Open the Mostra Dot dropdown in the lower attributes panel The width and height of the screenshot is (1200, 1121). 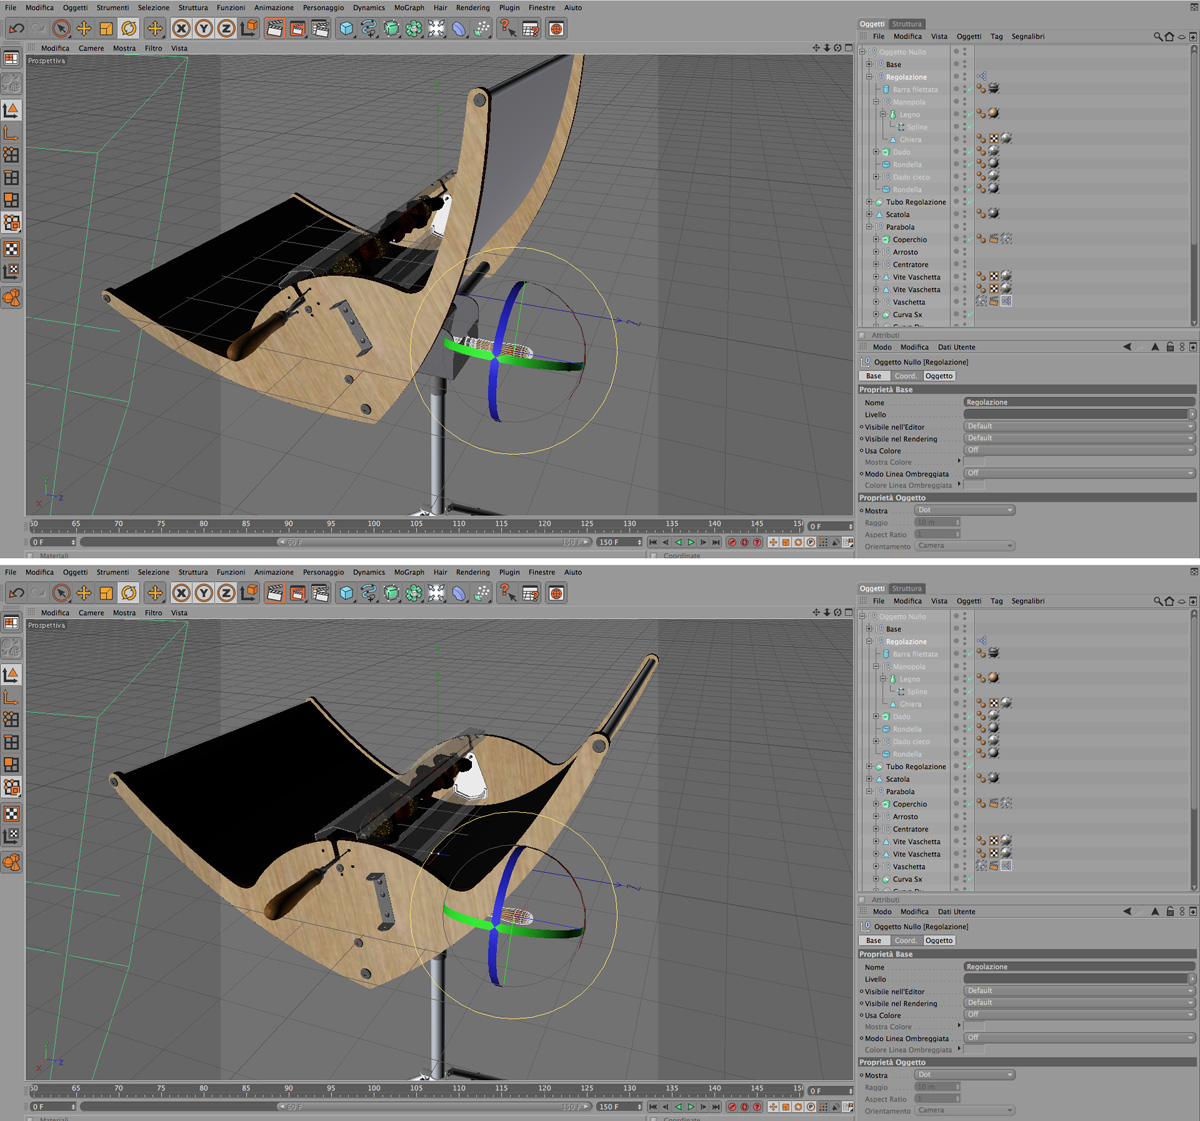point(965,1074)
